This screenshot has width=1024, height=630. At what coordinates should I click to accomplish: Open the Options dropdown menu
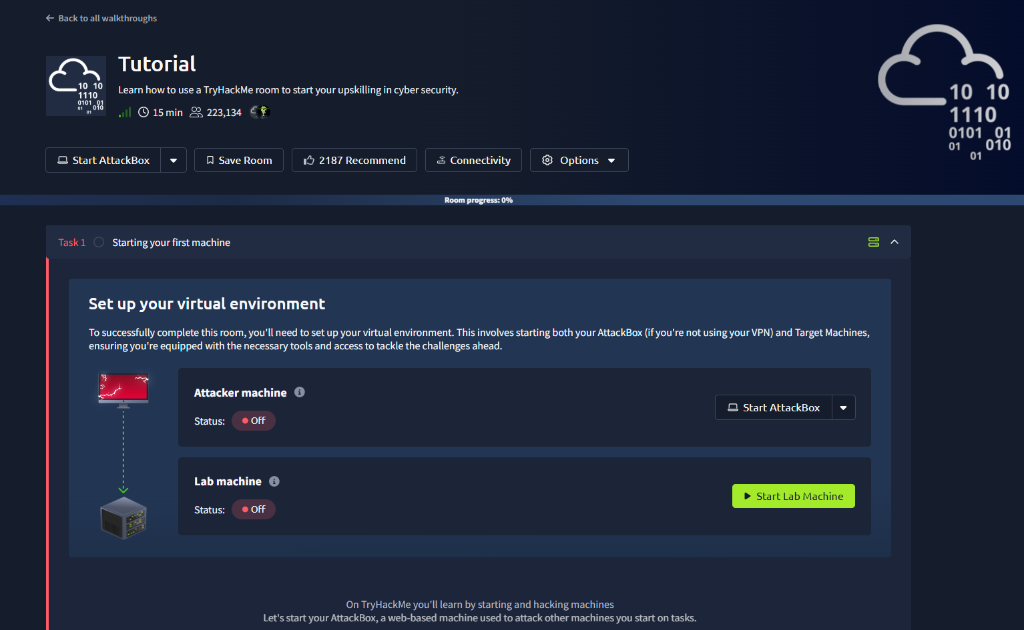click(x=579, y=160)
